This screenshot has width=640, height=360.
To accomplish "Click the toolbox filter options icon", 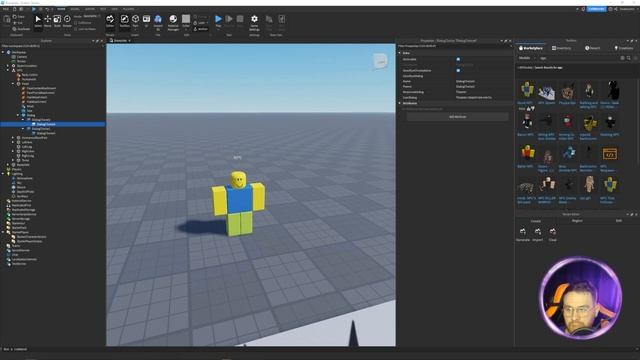I will pos(636,58).
